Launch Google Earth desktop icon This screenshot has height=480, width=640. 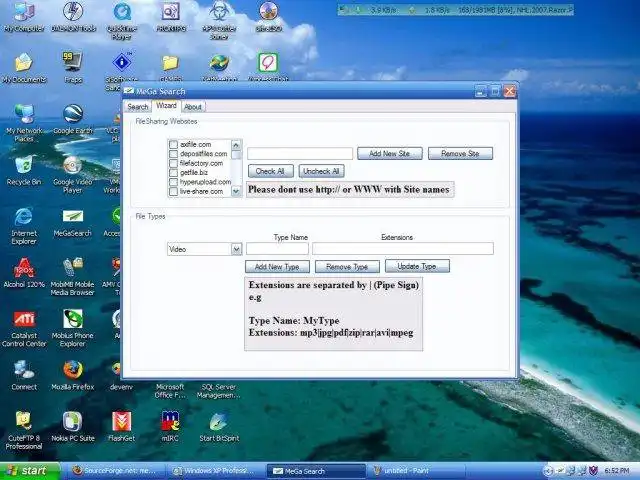pos(73,119)
